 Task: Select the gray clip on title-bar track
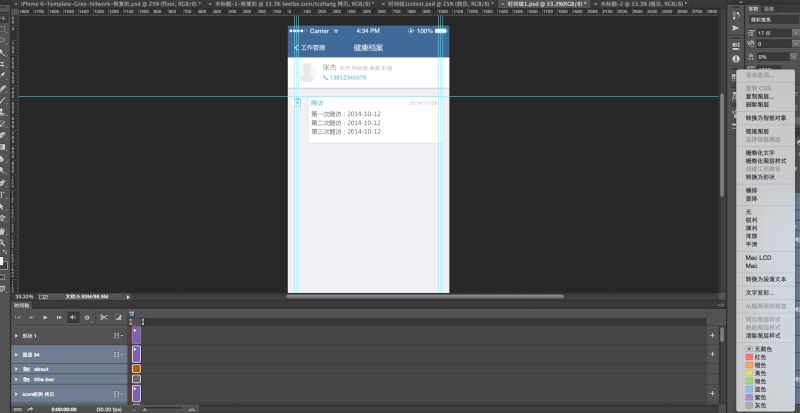136,379
